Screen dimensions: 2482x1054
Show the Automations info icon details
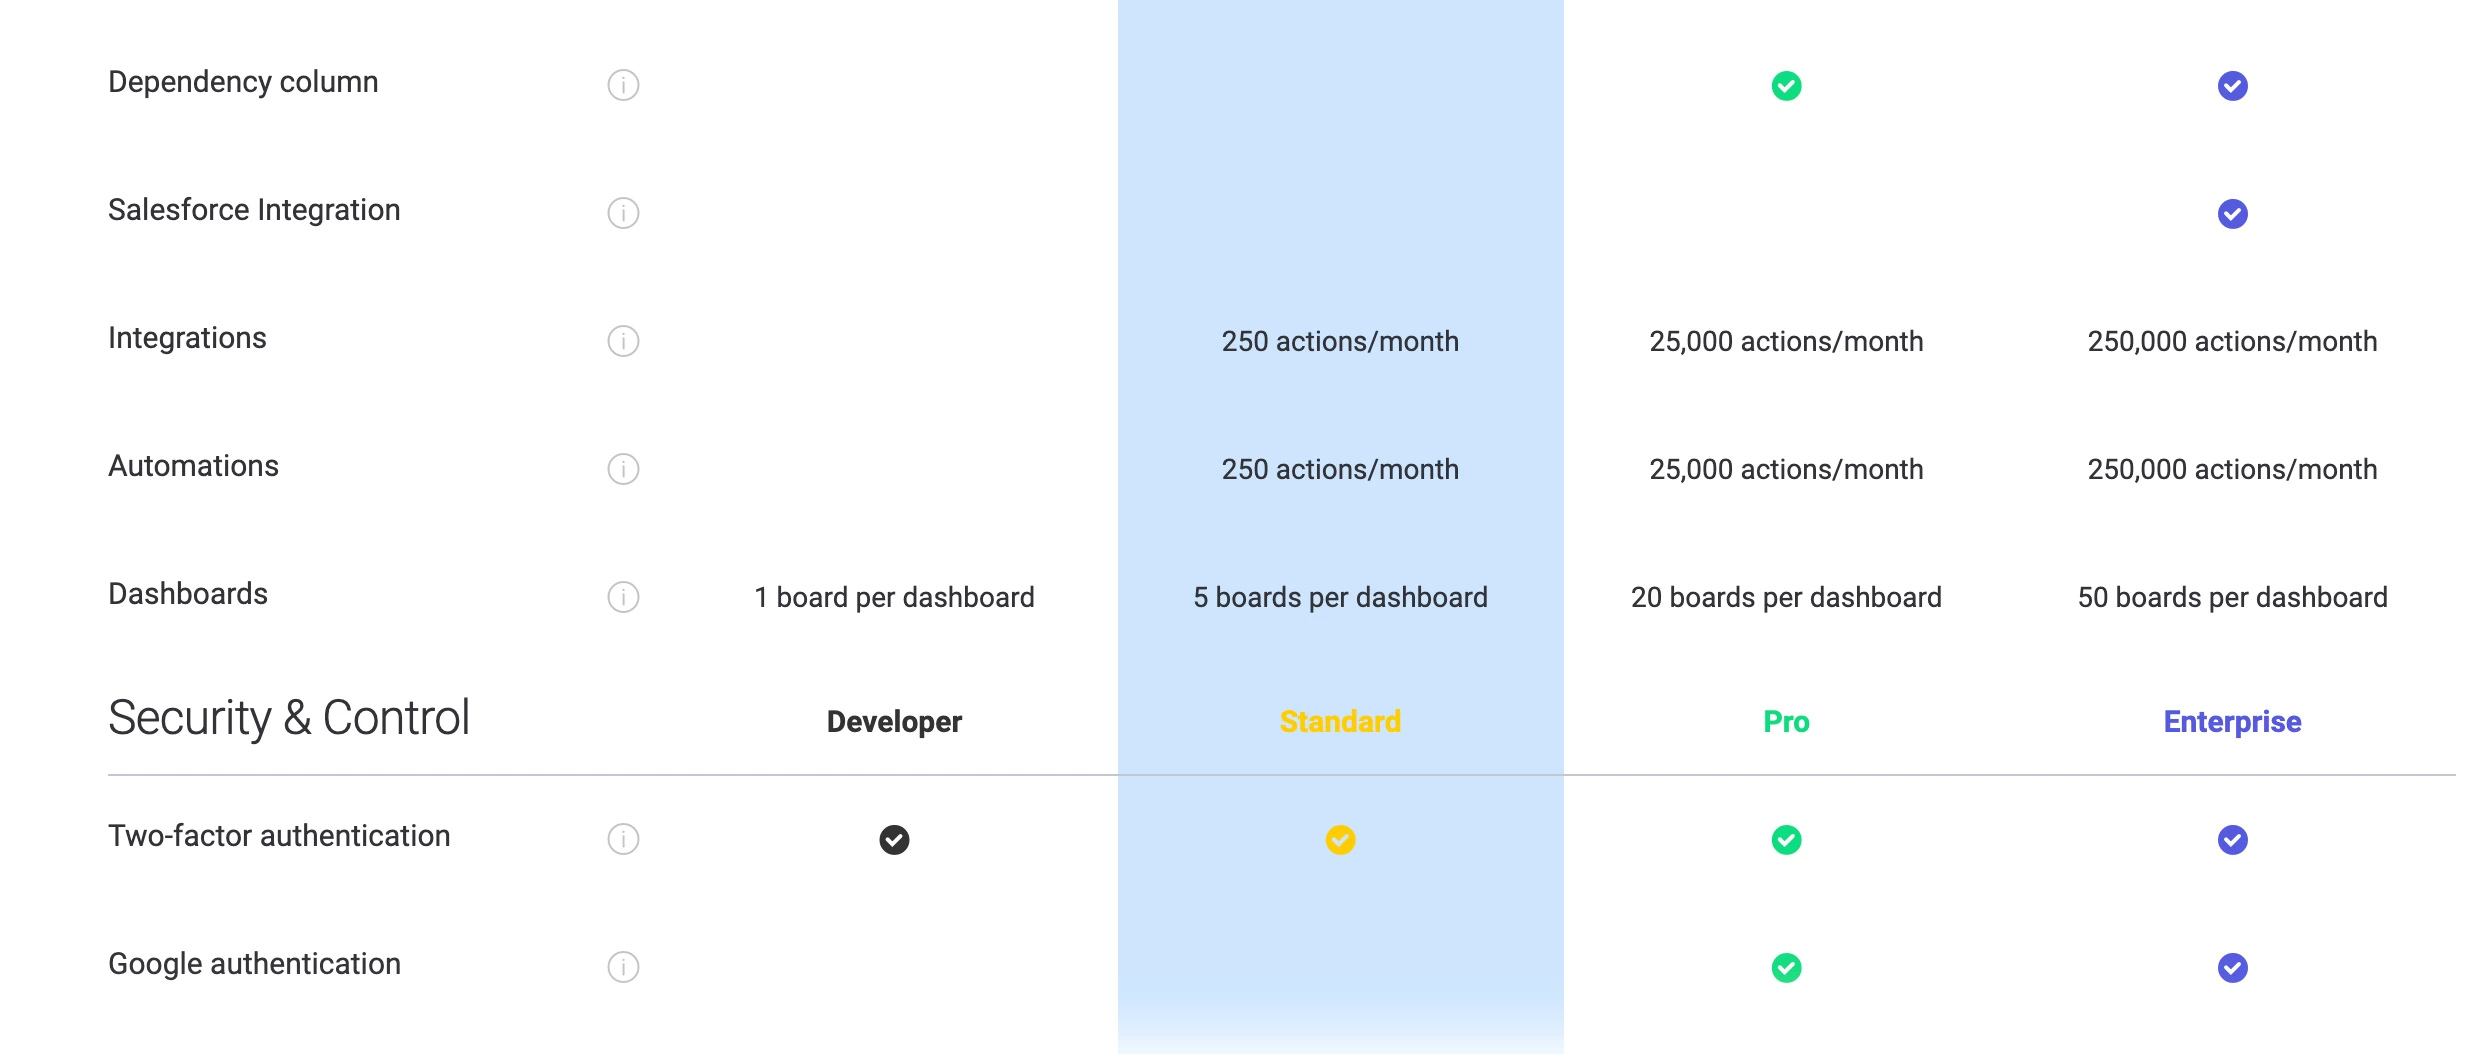tap(623, 469)
